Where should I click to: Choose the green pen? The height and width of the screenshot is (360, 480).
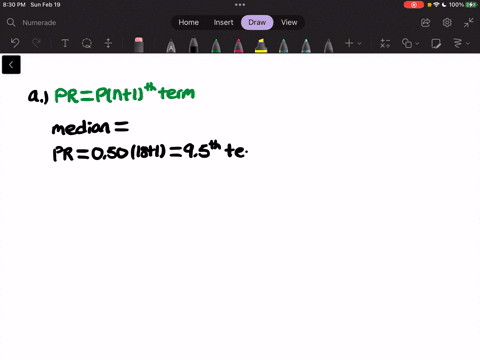[x=216, y=45]
